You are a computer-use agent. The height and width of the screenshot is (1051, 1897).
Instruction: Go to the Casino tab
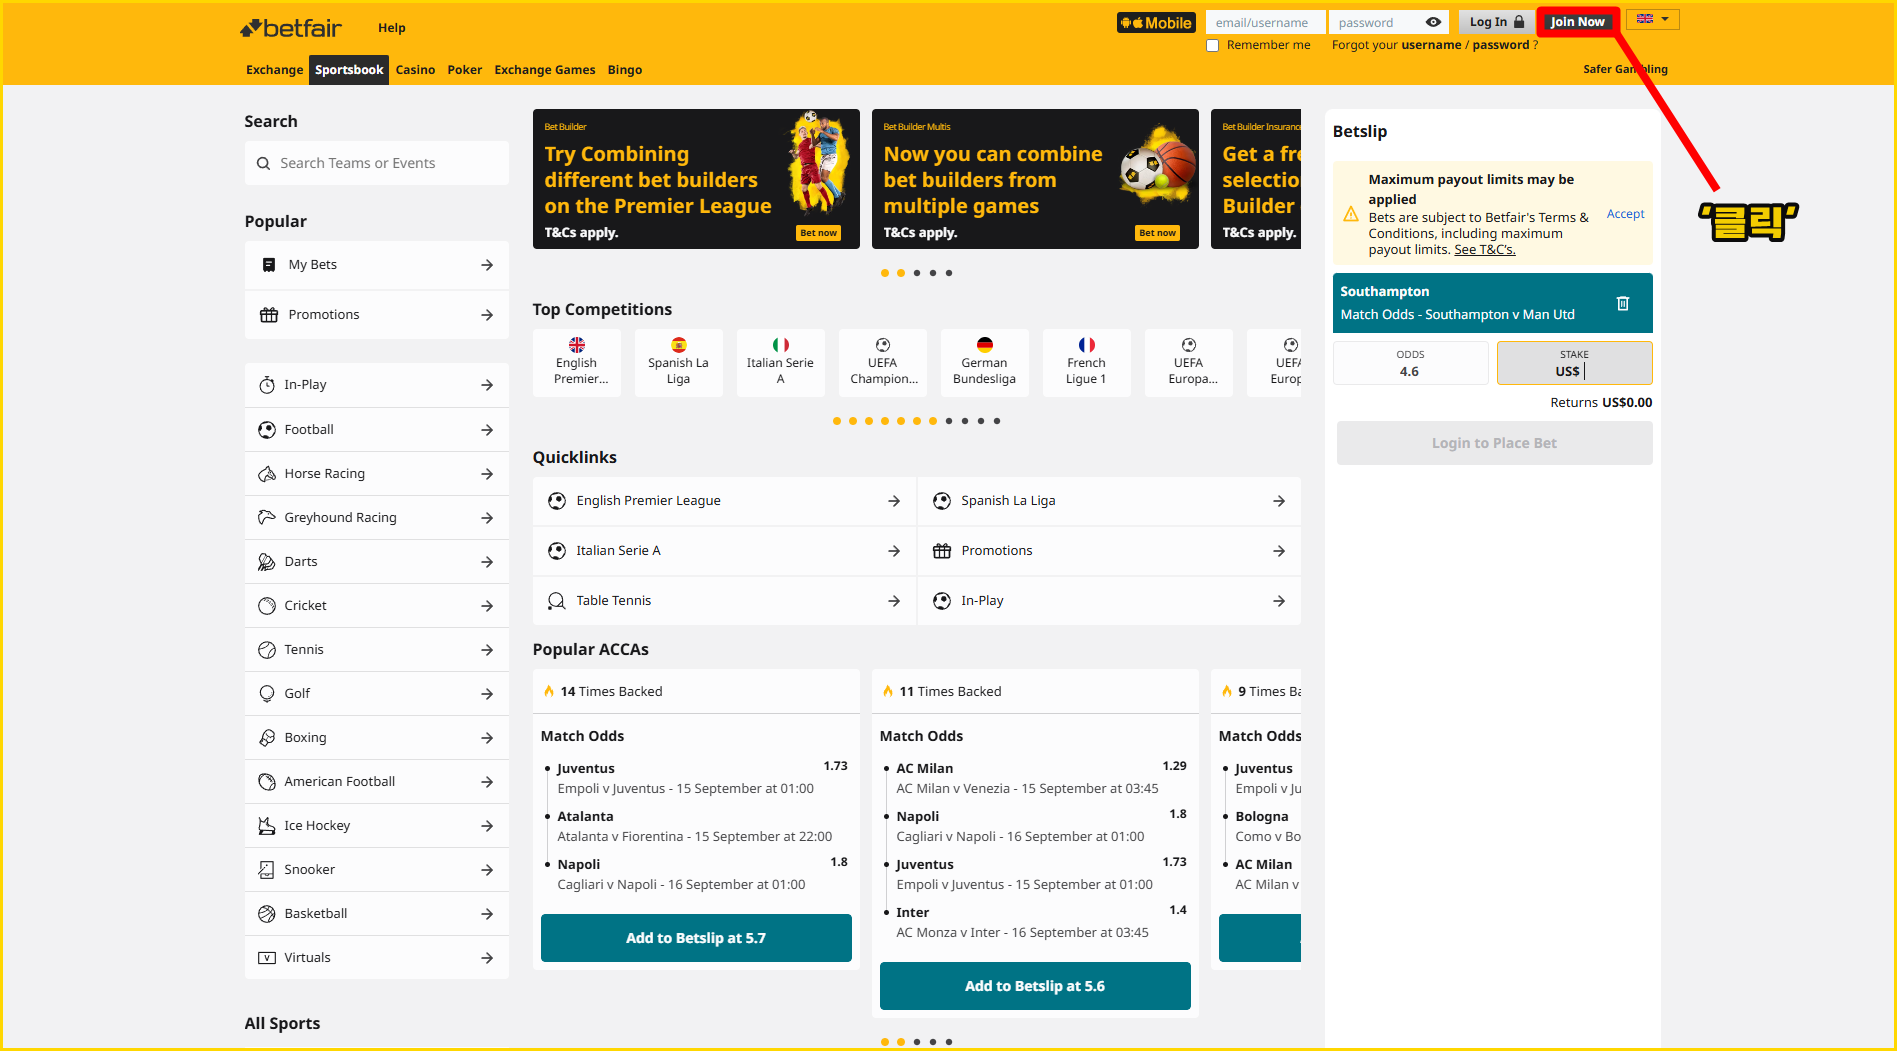(415, 70)
